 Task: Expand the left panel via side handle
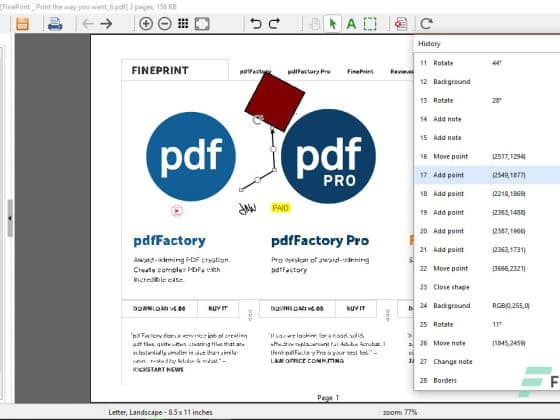tap(10, 218)
